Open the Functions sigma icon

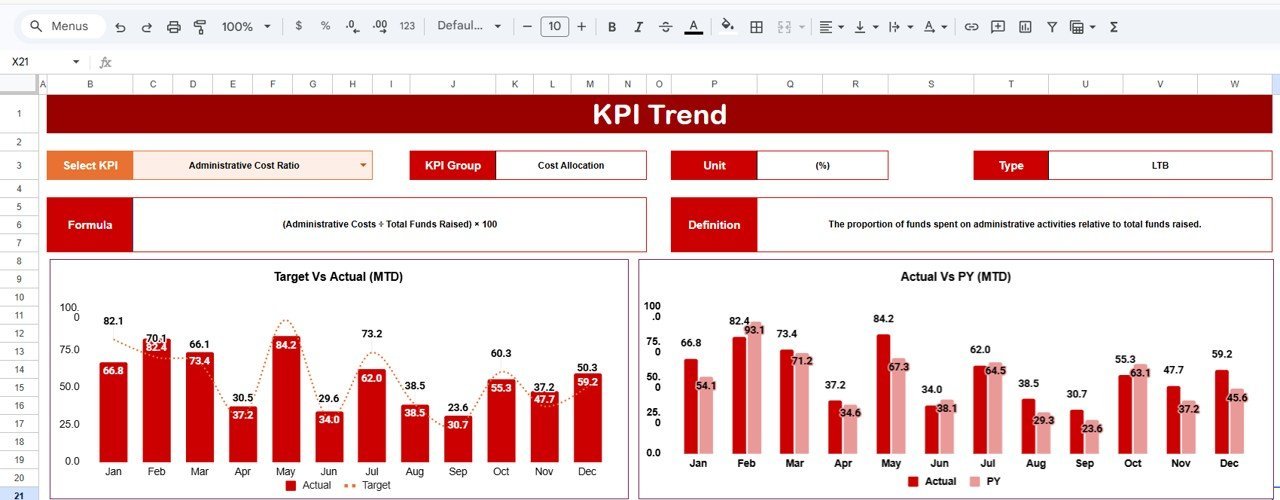[1114, 27]
